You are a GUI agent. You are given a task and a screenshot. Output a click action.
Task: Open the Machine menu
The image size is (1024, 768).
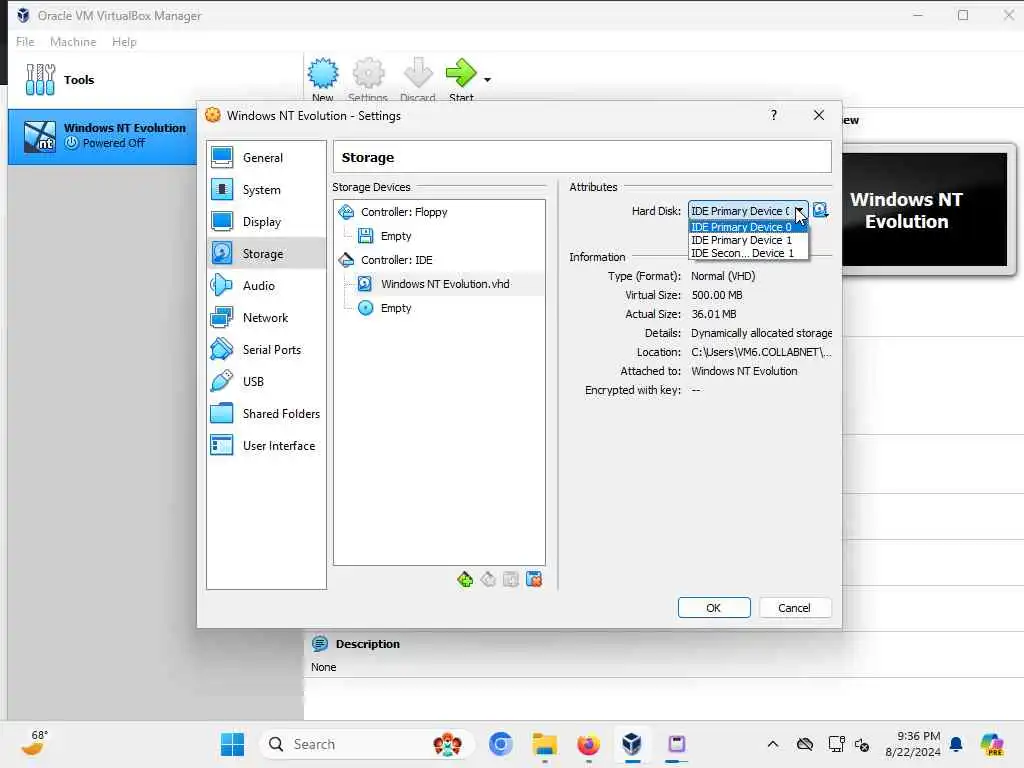[x=73, y=42]
